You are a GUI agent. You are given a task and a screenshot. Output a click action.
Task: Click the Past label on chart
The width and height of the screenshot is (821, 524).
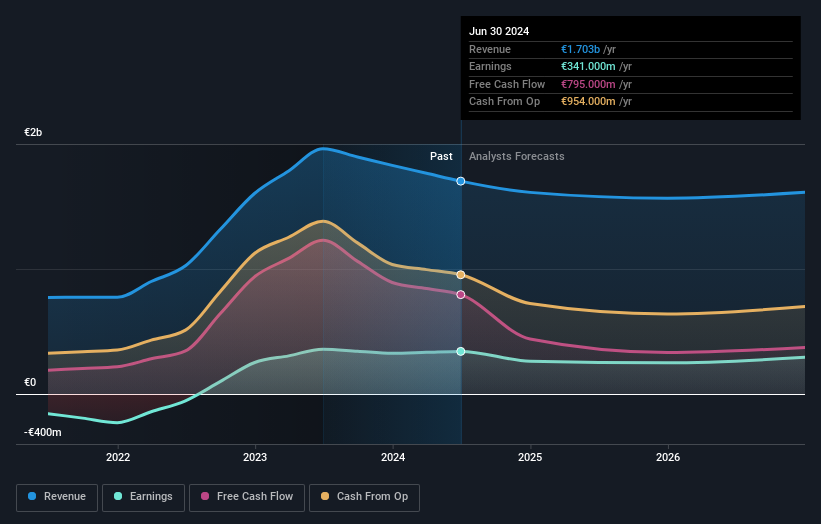point(441,156)
